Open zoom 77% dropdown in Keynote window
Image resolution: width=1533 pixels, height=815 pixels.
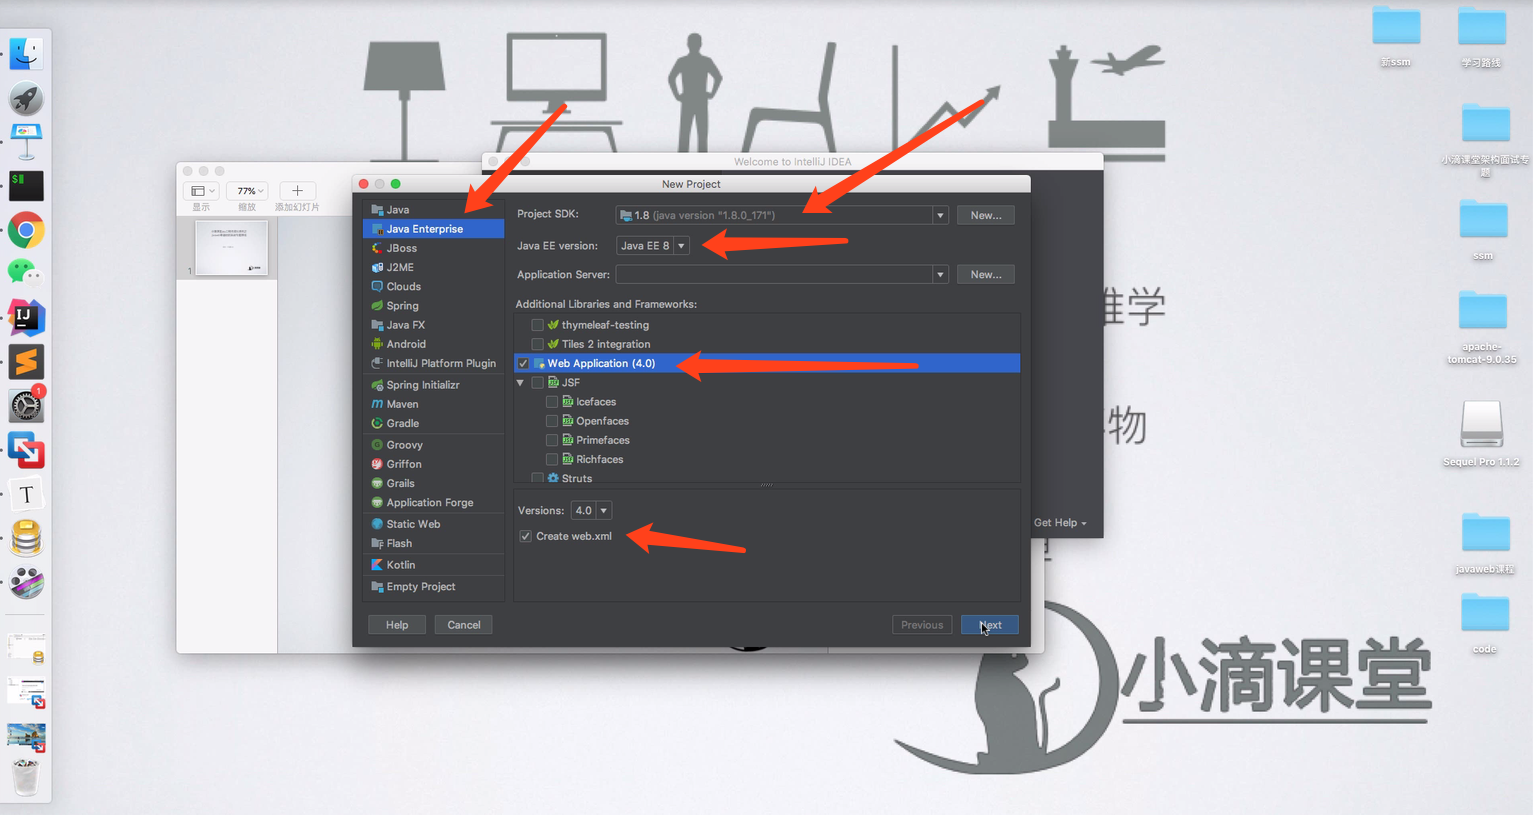(247, 191)
